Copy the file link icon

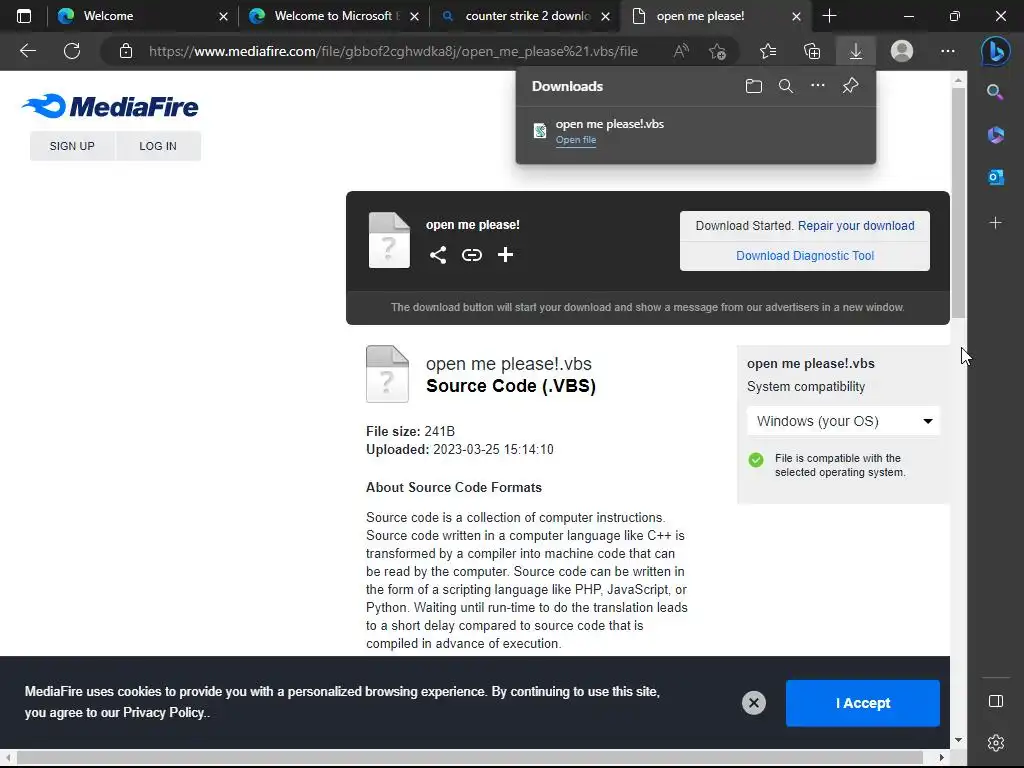point(472,255)
